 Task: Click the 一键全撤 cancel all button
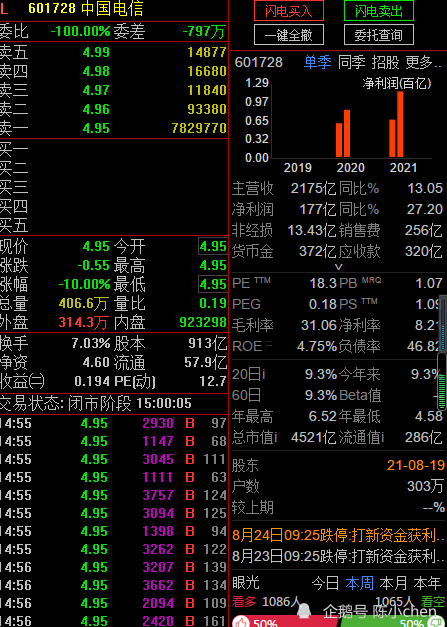tap(289, 35)
